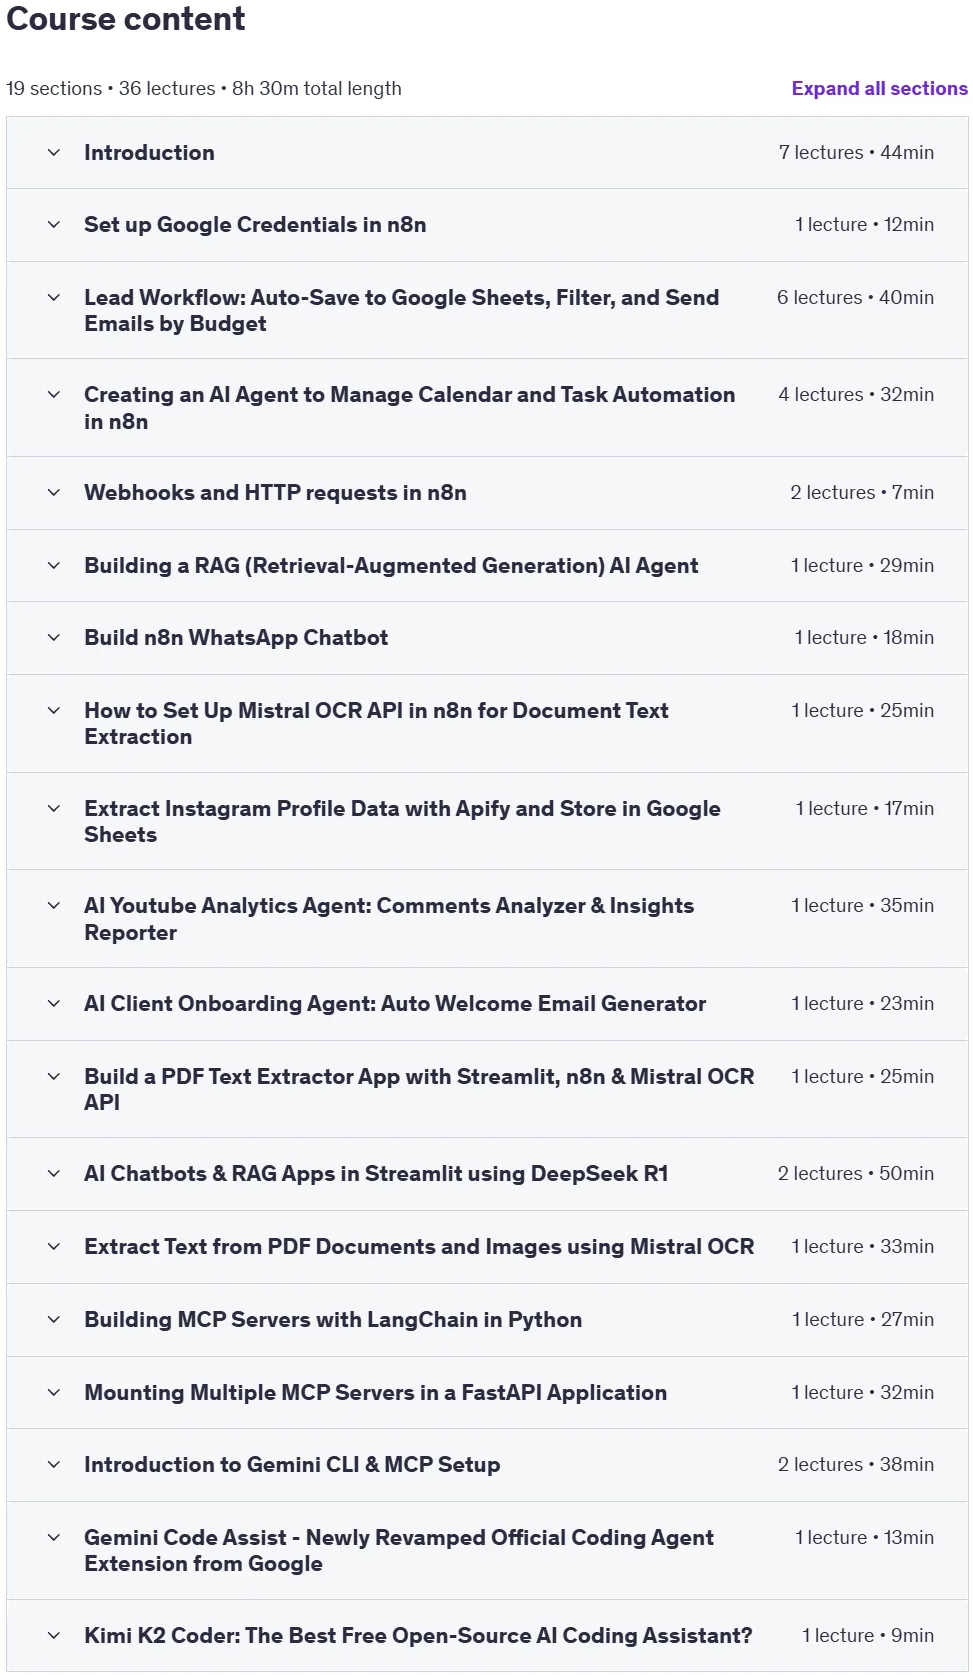Expand the Introduction section chevron

(54, 153)
